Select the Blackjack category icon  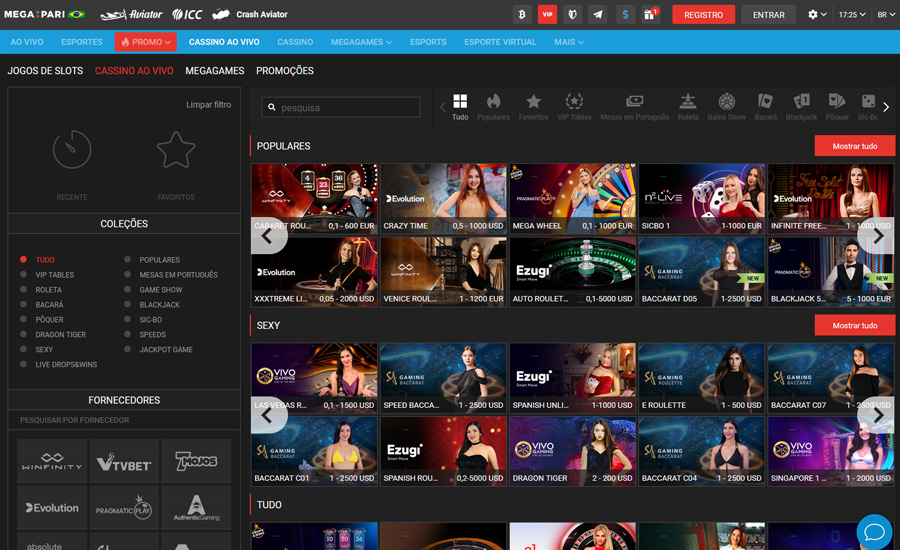coord(801,107)
